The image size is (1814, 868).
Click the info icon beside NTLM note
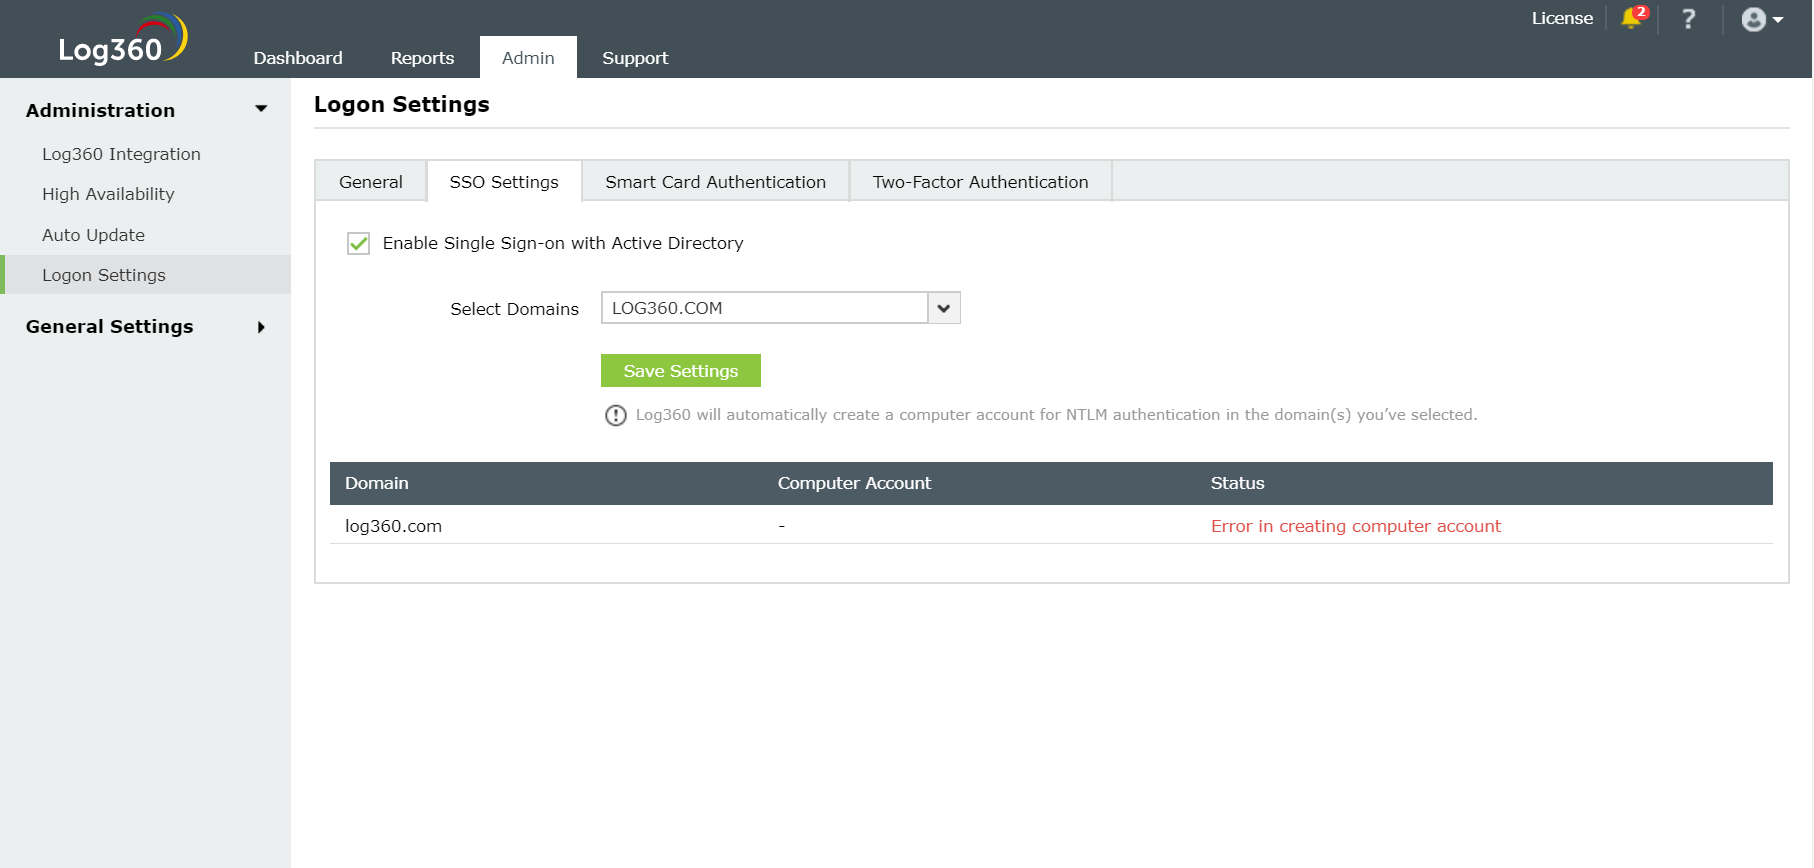coord(616,415)
